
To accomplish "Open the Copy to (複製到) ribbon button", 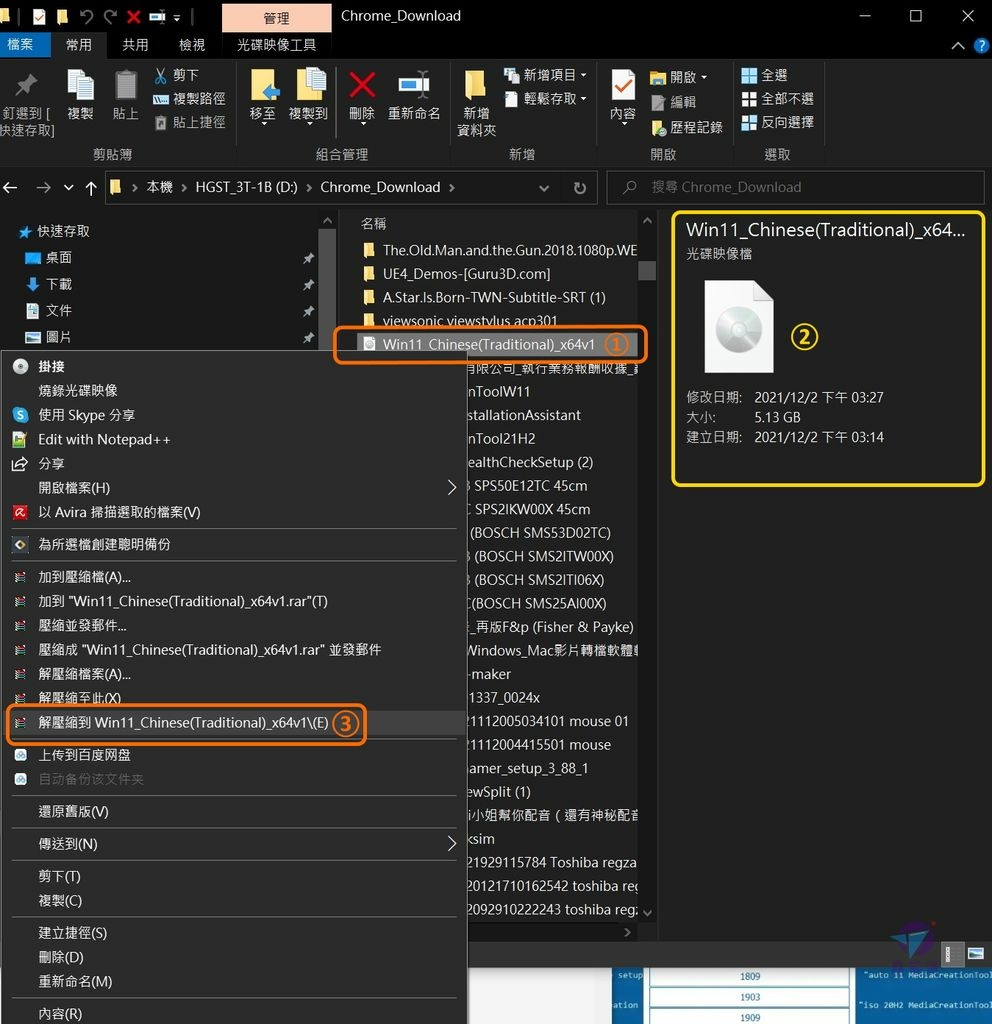I will [x=308, y=95].
